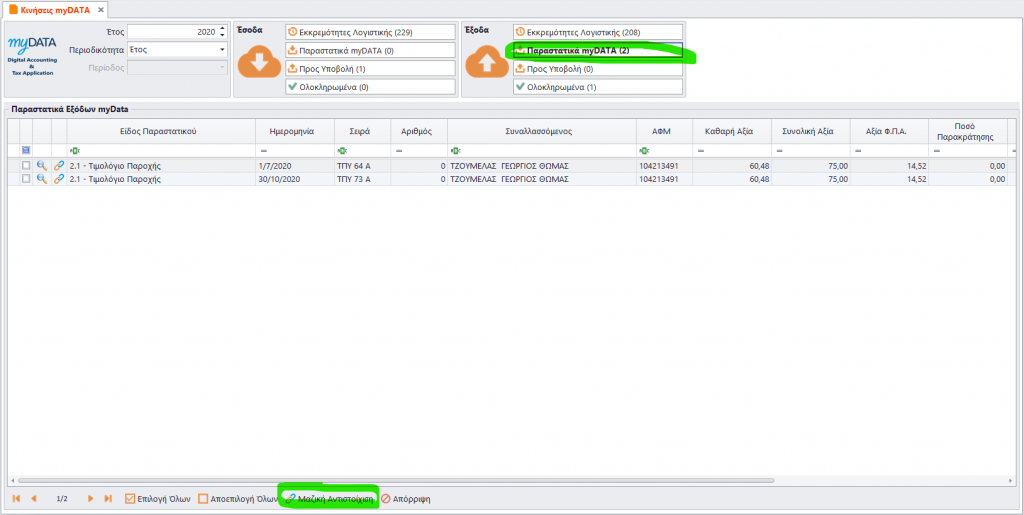Click Απόρριψη reject button
This screenshot has height=515, width=1024.
coord(406,499)
